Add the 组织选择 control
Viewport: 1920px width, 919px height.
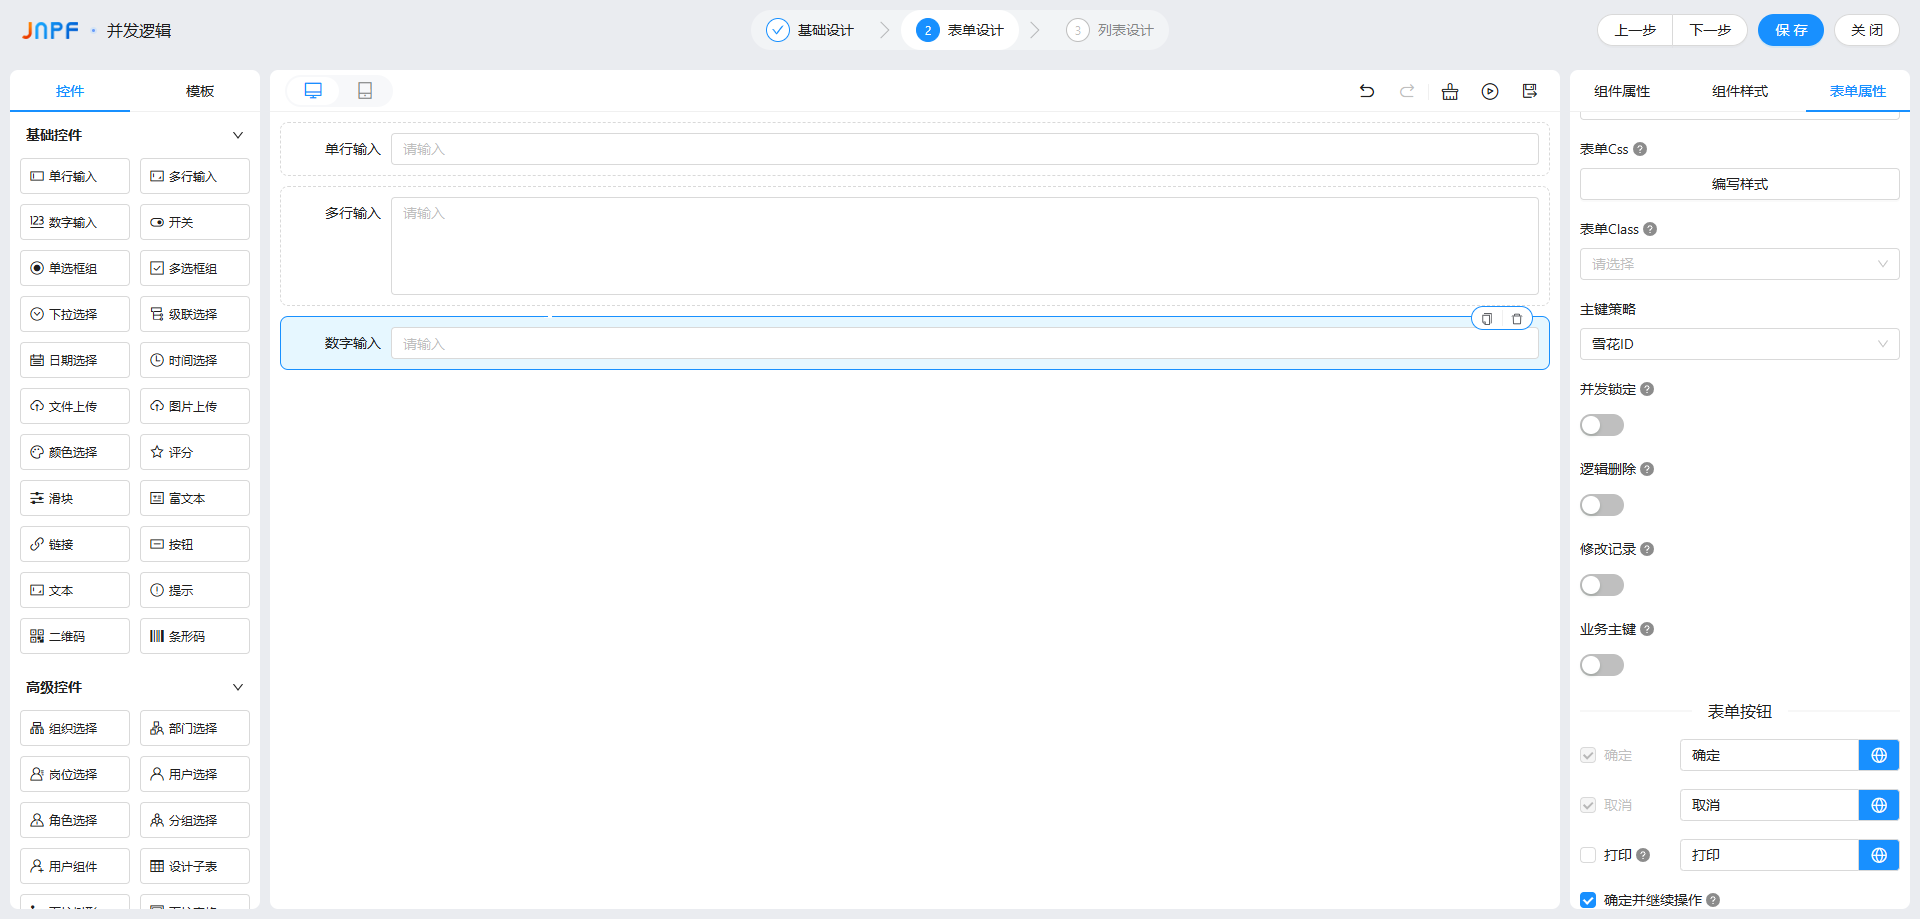click(75, 728)
